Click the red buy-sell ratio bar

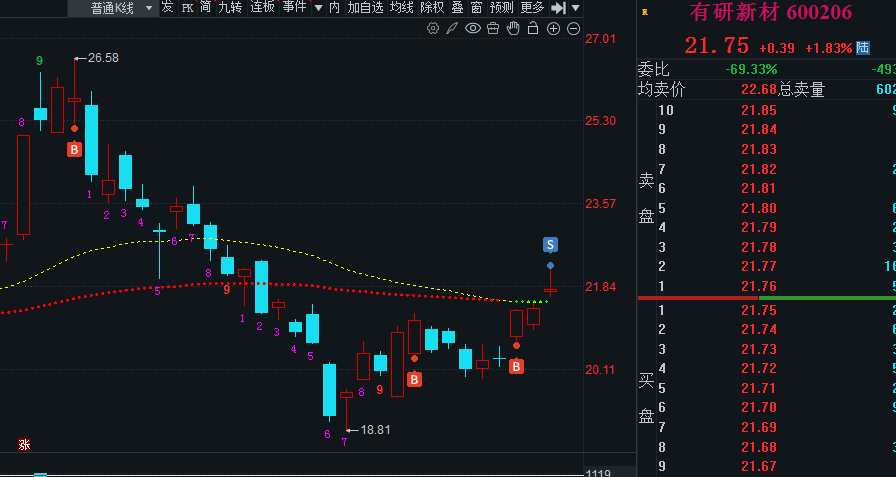698,298
